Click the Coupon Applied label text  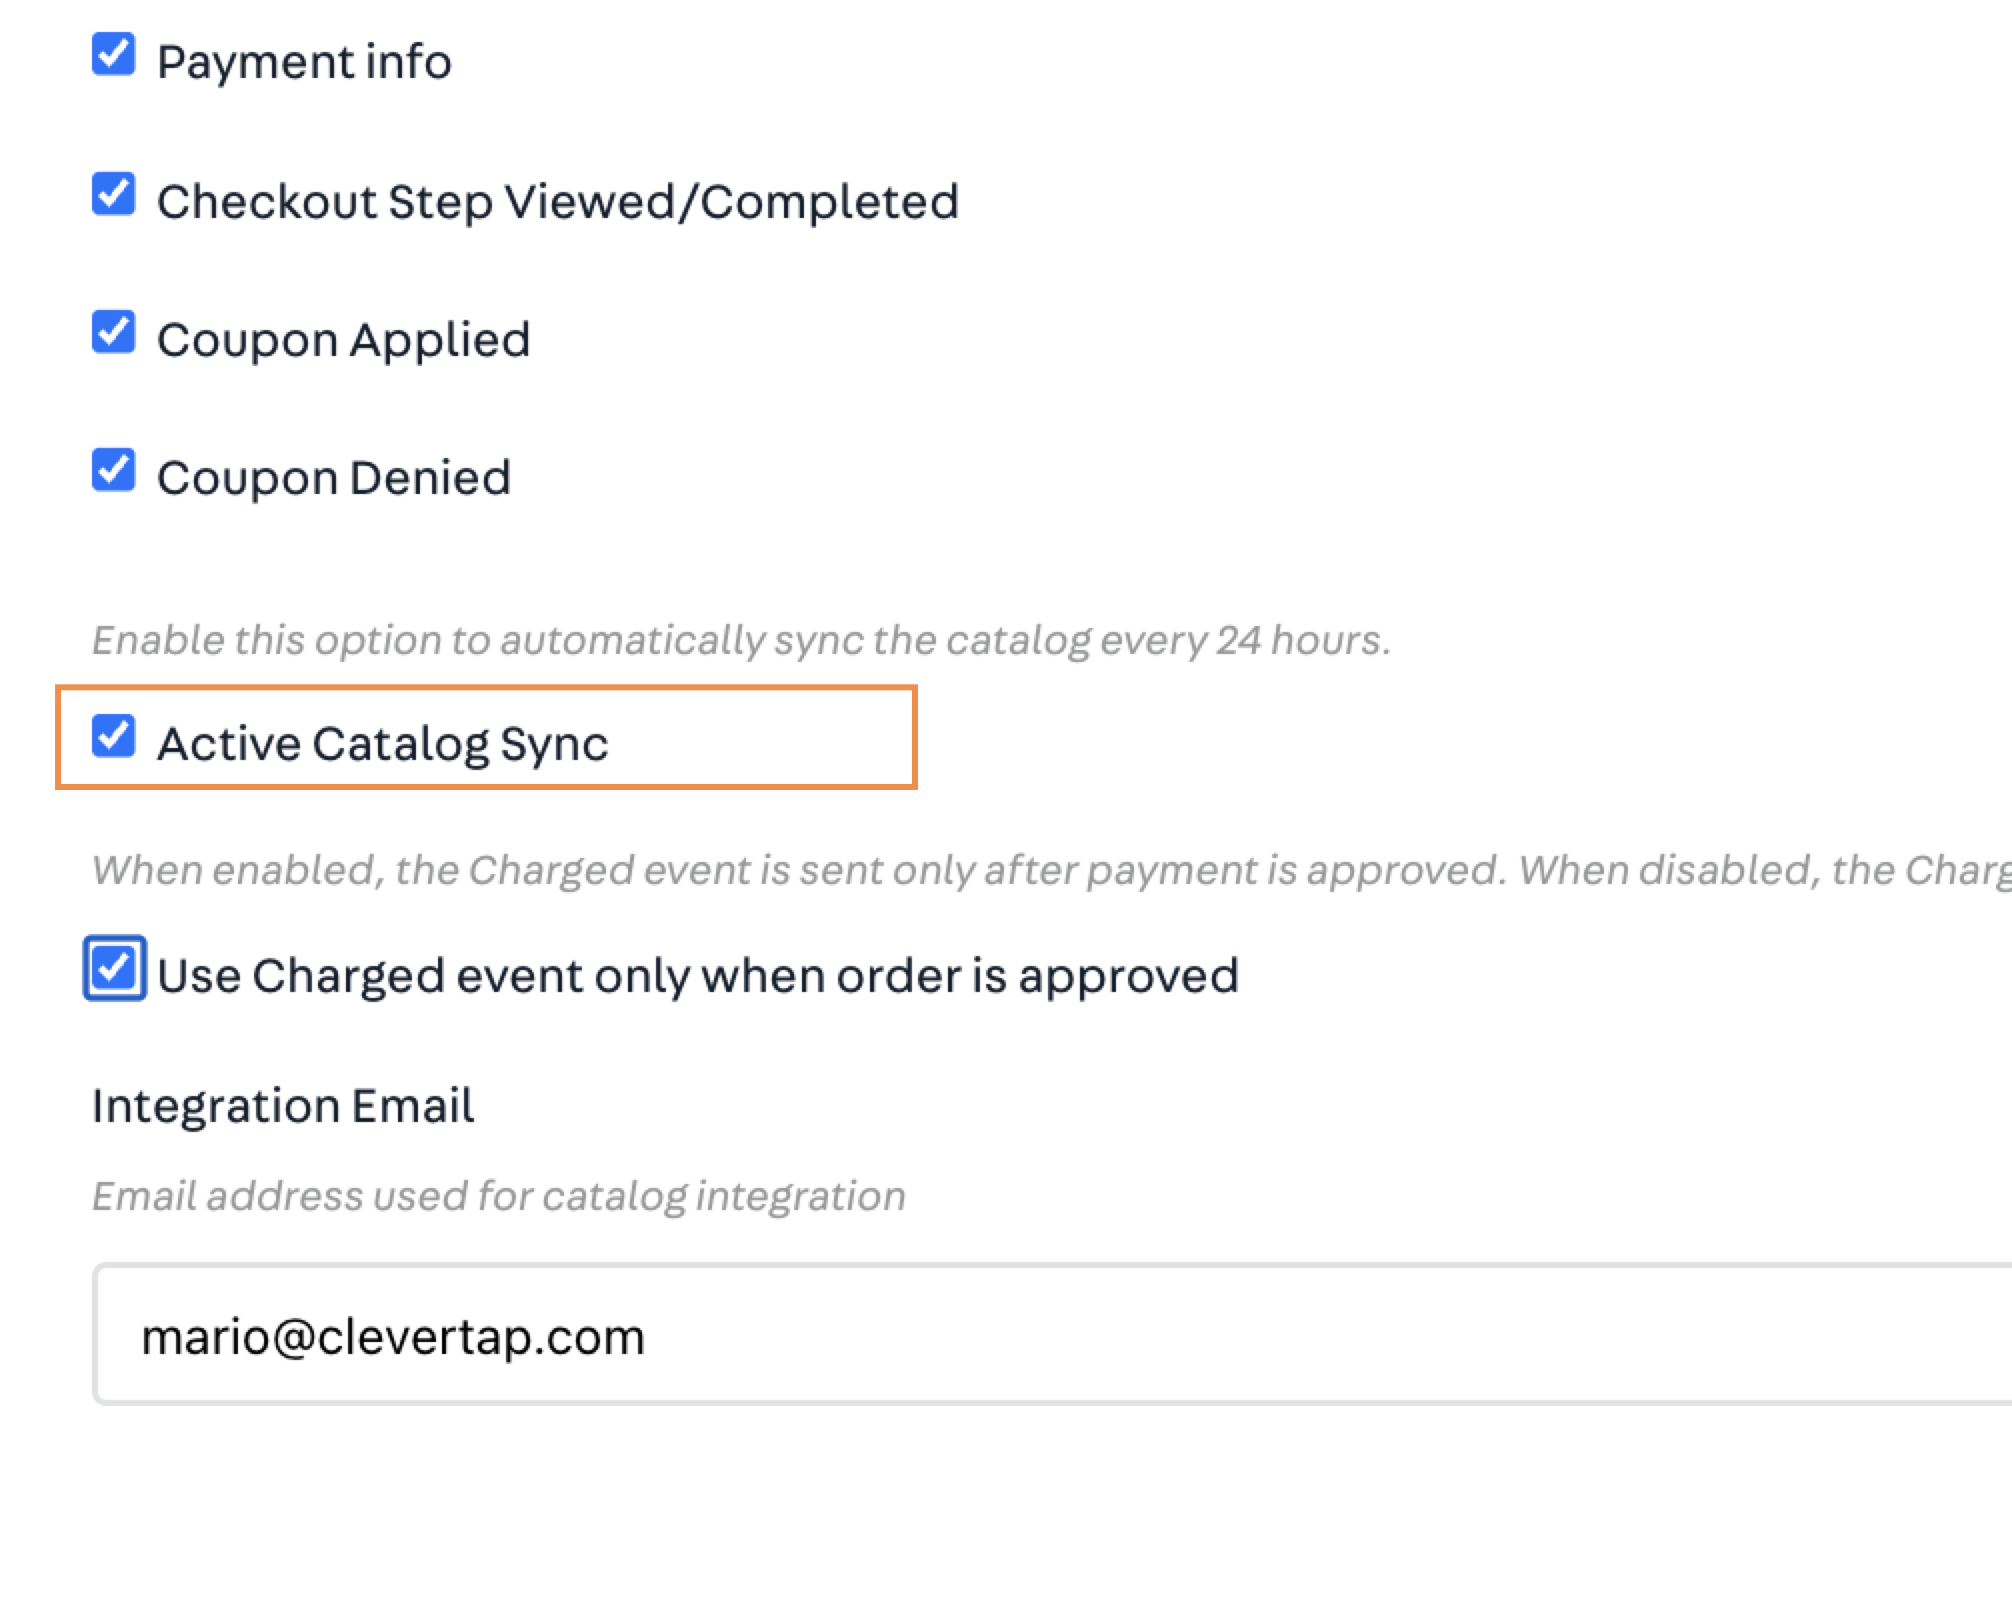343,340
